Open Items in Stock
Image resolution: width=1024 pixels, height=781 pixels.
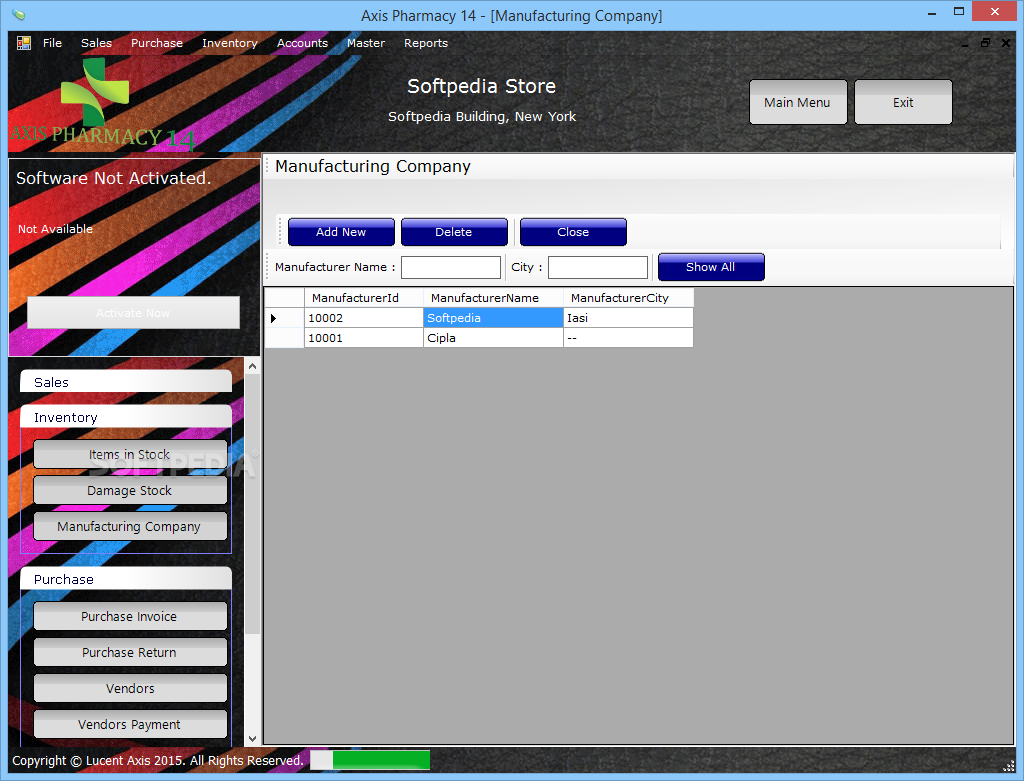pos(130,454)
